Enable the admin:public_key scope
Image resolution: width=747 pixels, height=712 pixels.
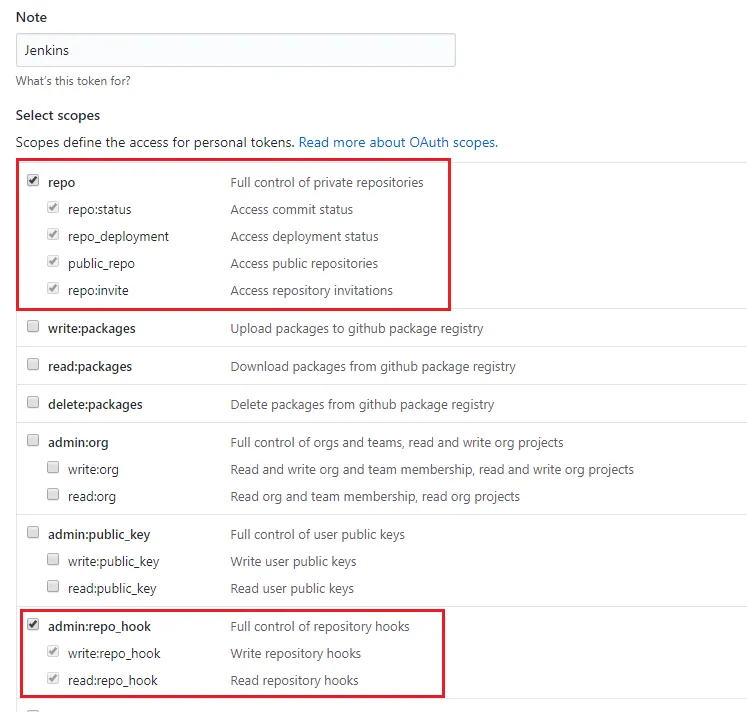pos(33,533)
